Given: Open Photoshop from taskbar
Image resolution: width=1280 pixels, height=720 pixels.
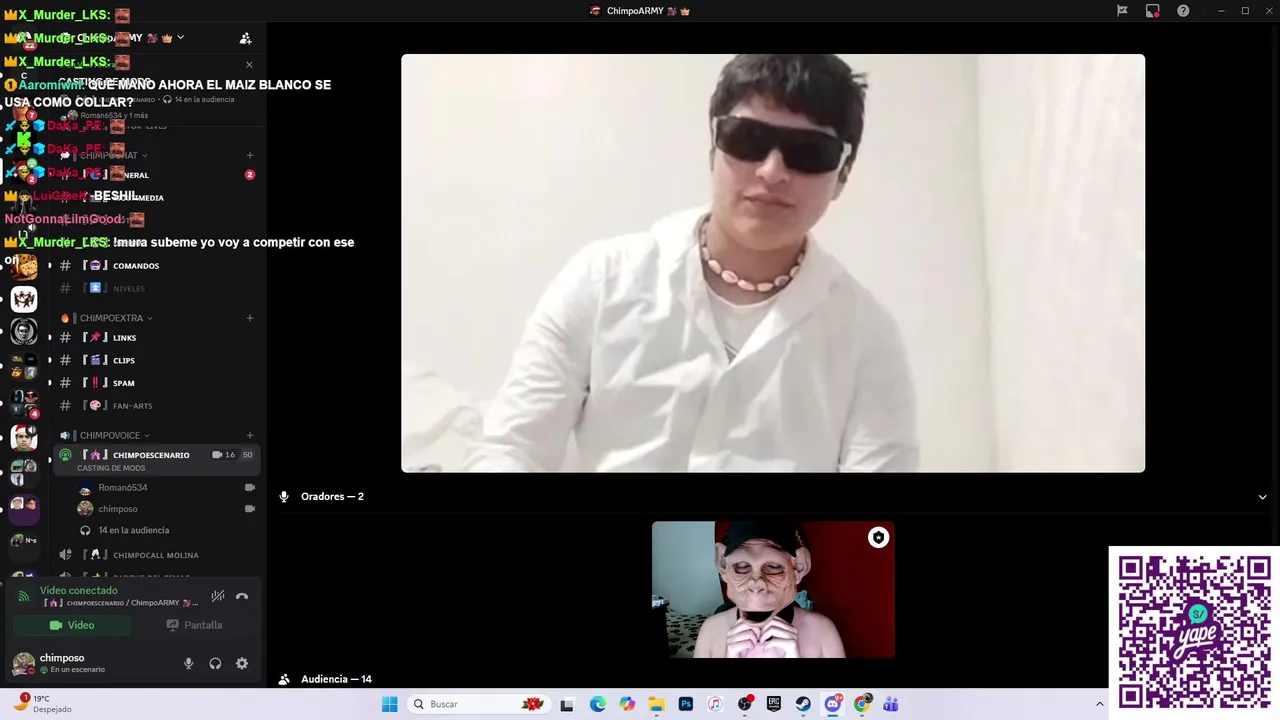Looking at the screenshot, I should pyautogui.click(x=686, y=705).
